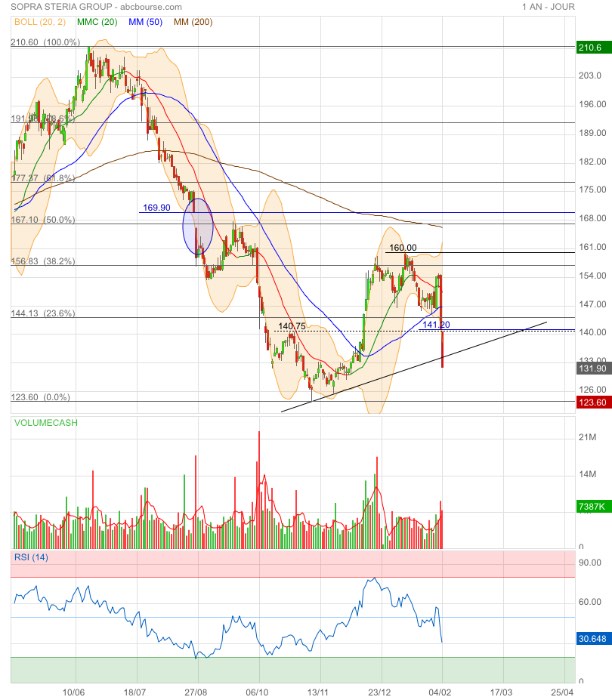Select the MM (50) indicator label

click(x=145, y=22)
